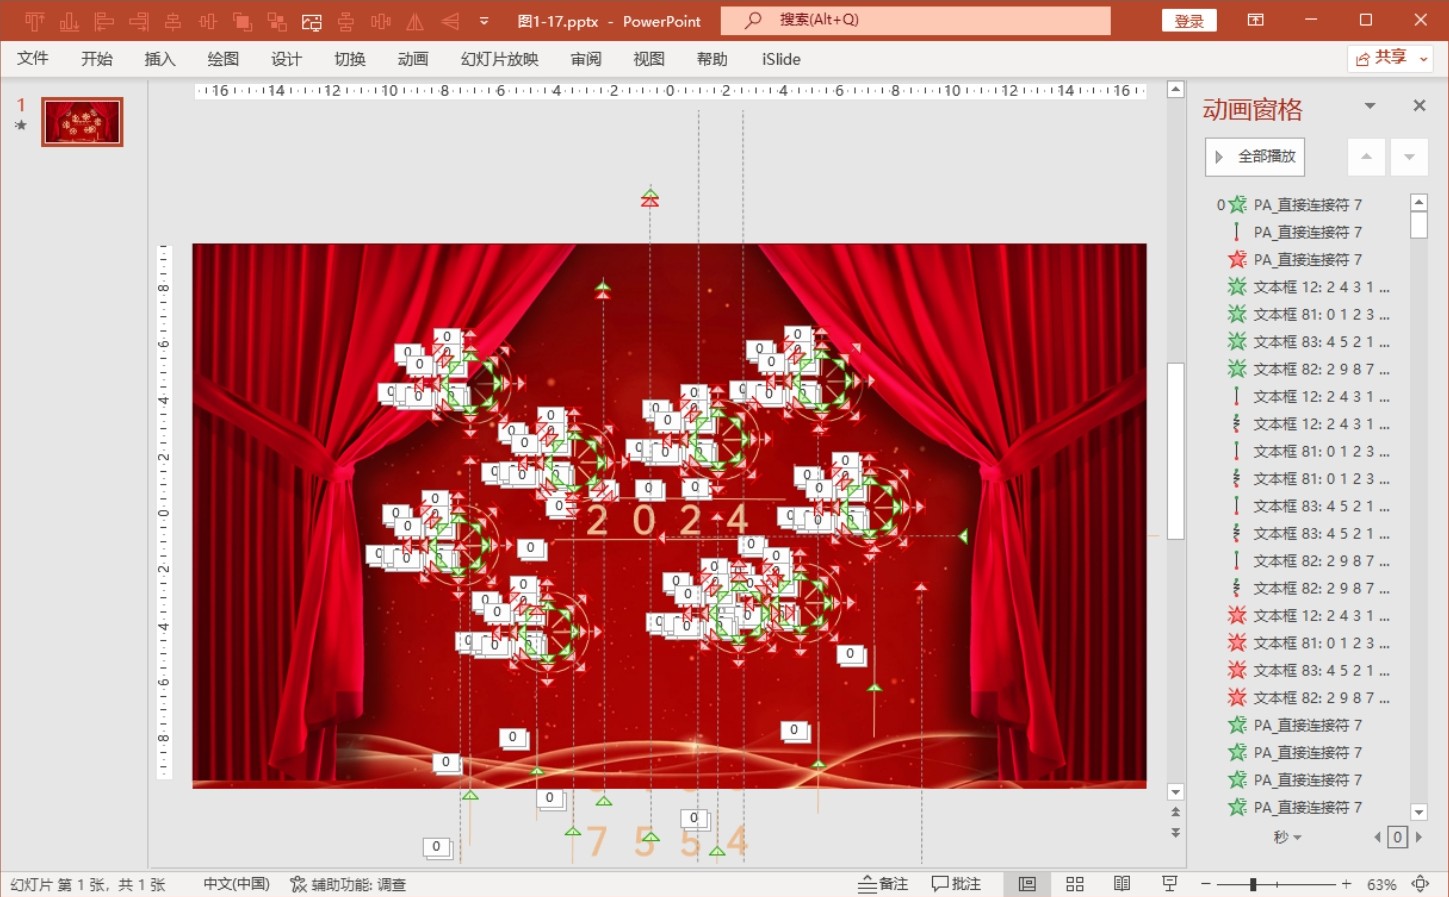
Task: Open the iSlide ribbon tab
Action: (780, 59)
